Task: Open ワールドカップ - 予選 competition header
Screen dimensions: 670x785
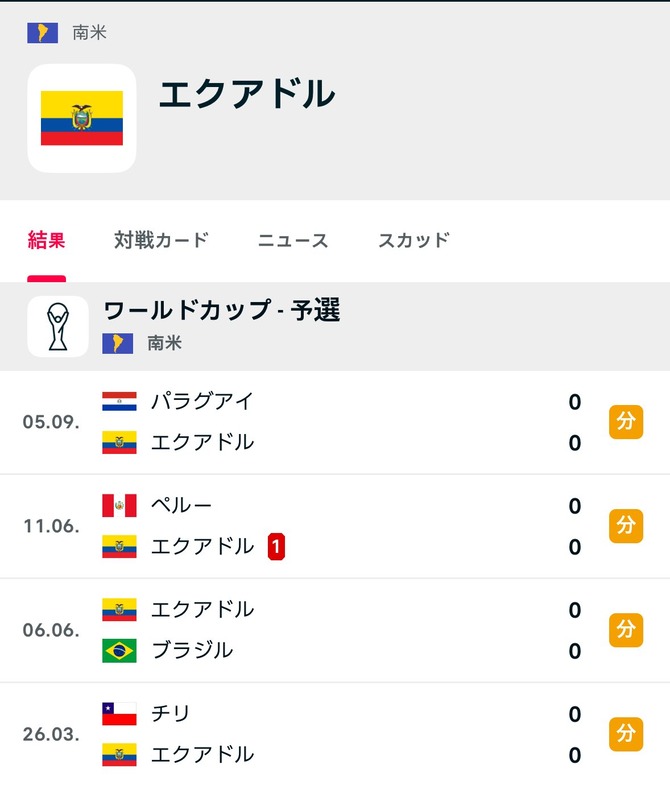Action: pos(222,310)
